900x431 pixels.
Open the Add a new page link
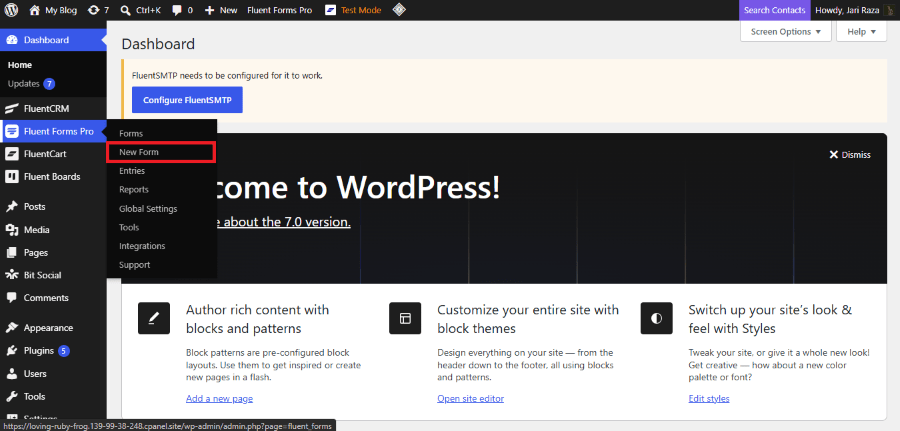(219, 398)
